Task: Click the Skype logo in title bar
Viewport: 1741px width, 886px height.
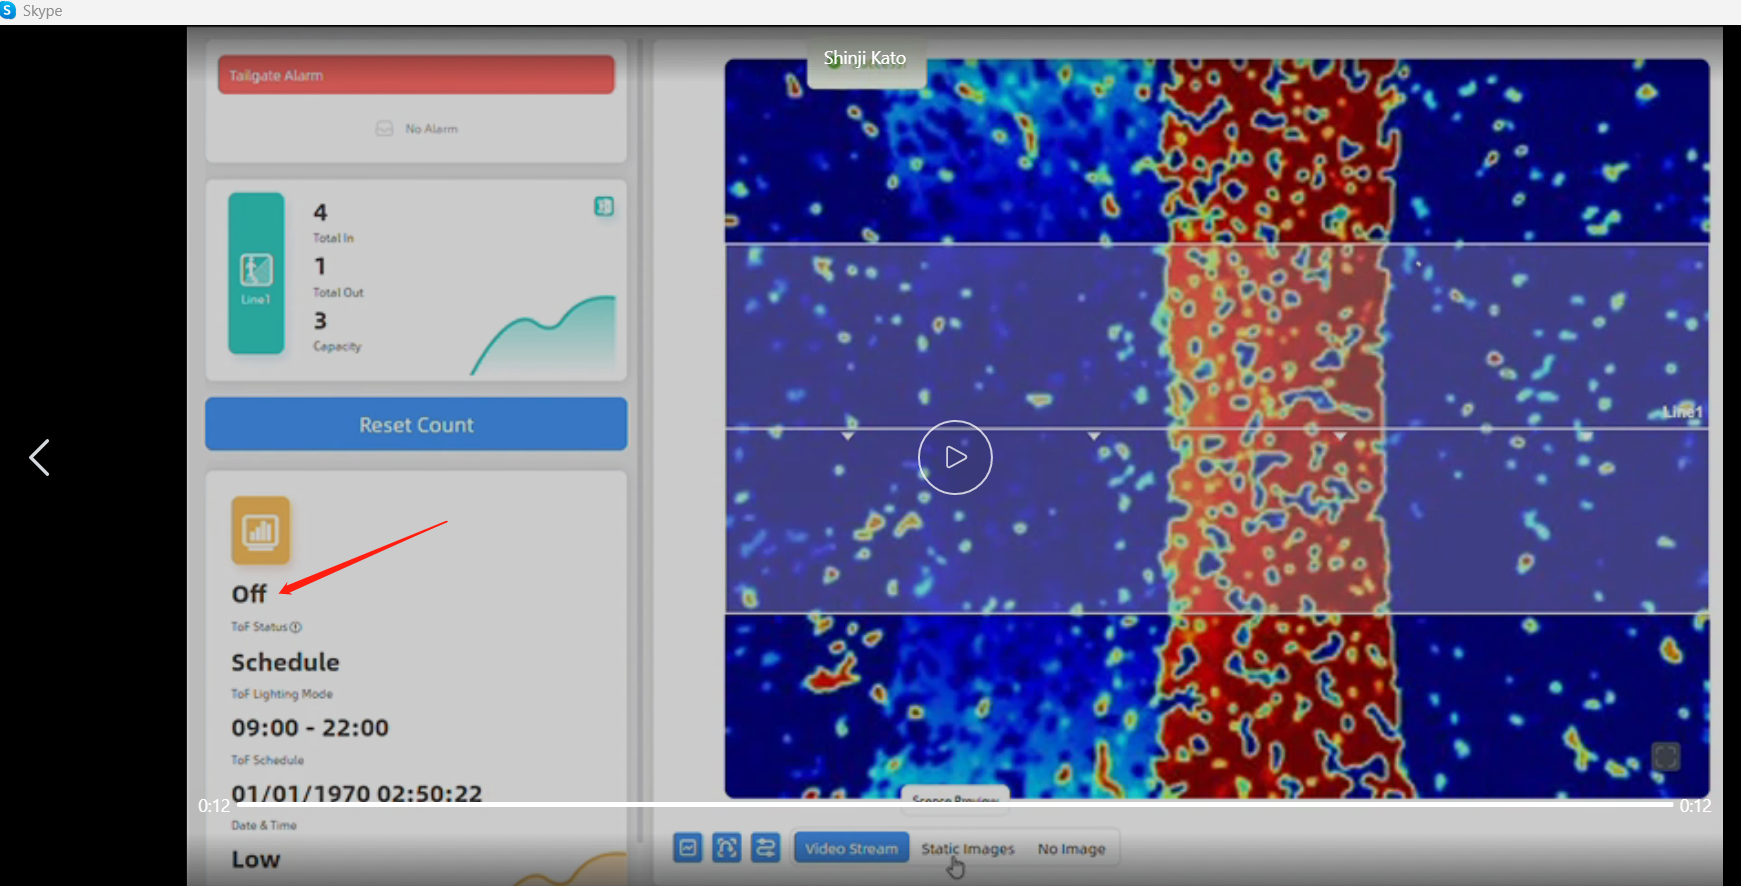Action: click(9, 10)
